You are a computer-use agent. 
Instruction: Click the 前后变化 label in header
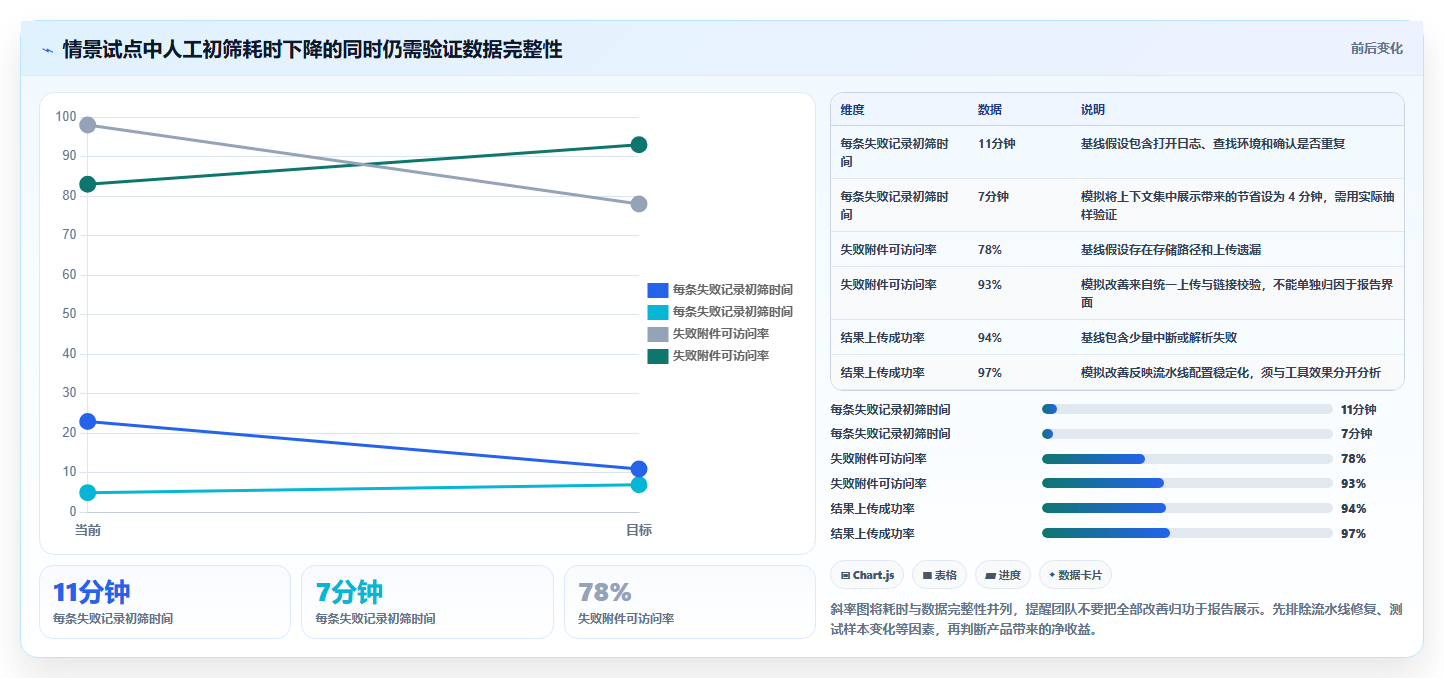point(1376,48)
